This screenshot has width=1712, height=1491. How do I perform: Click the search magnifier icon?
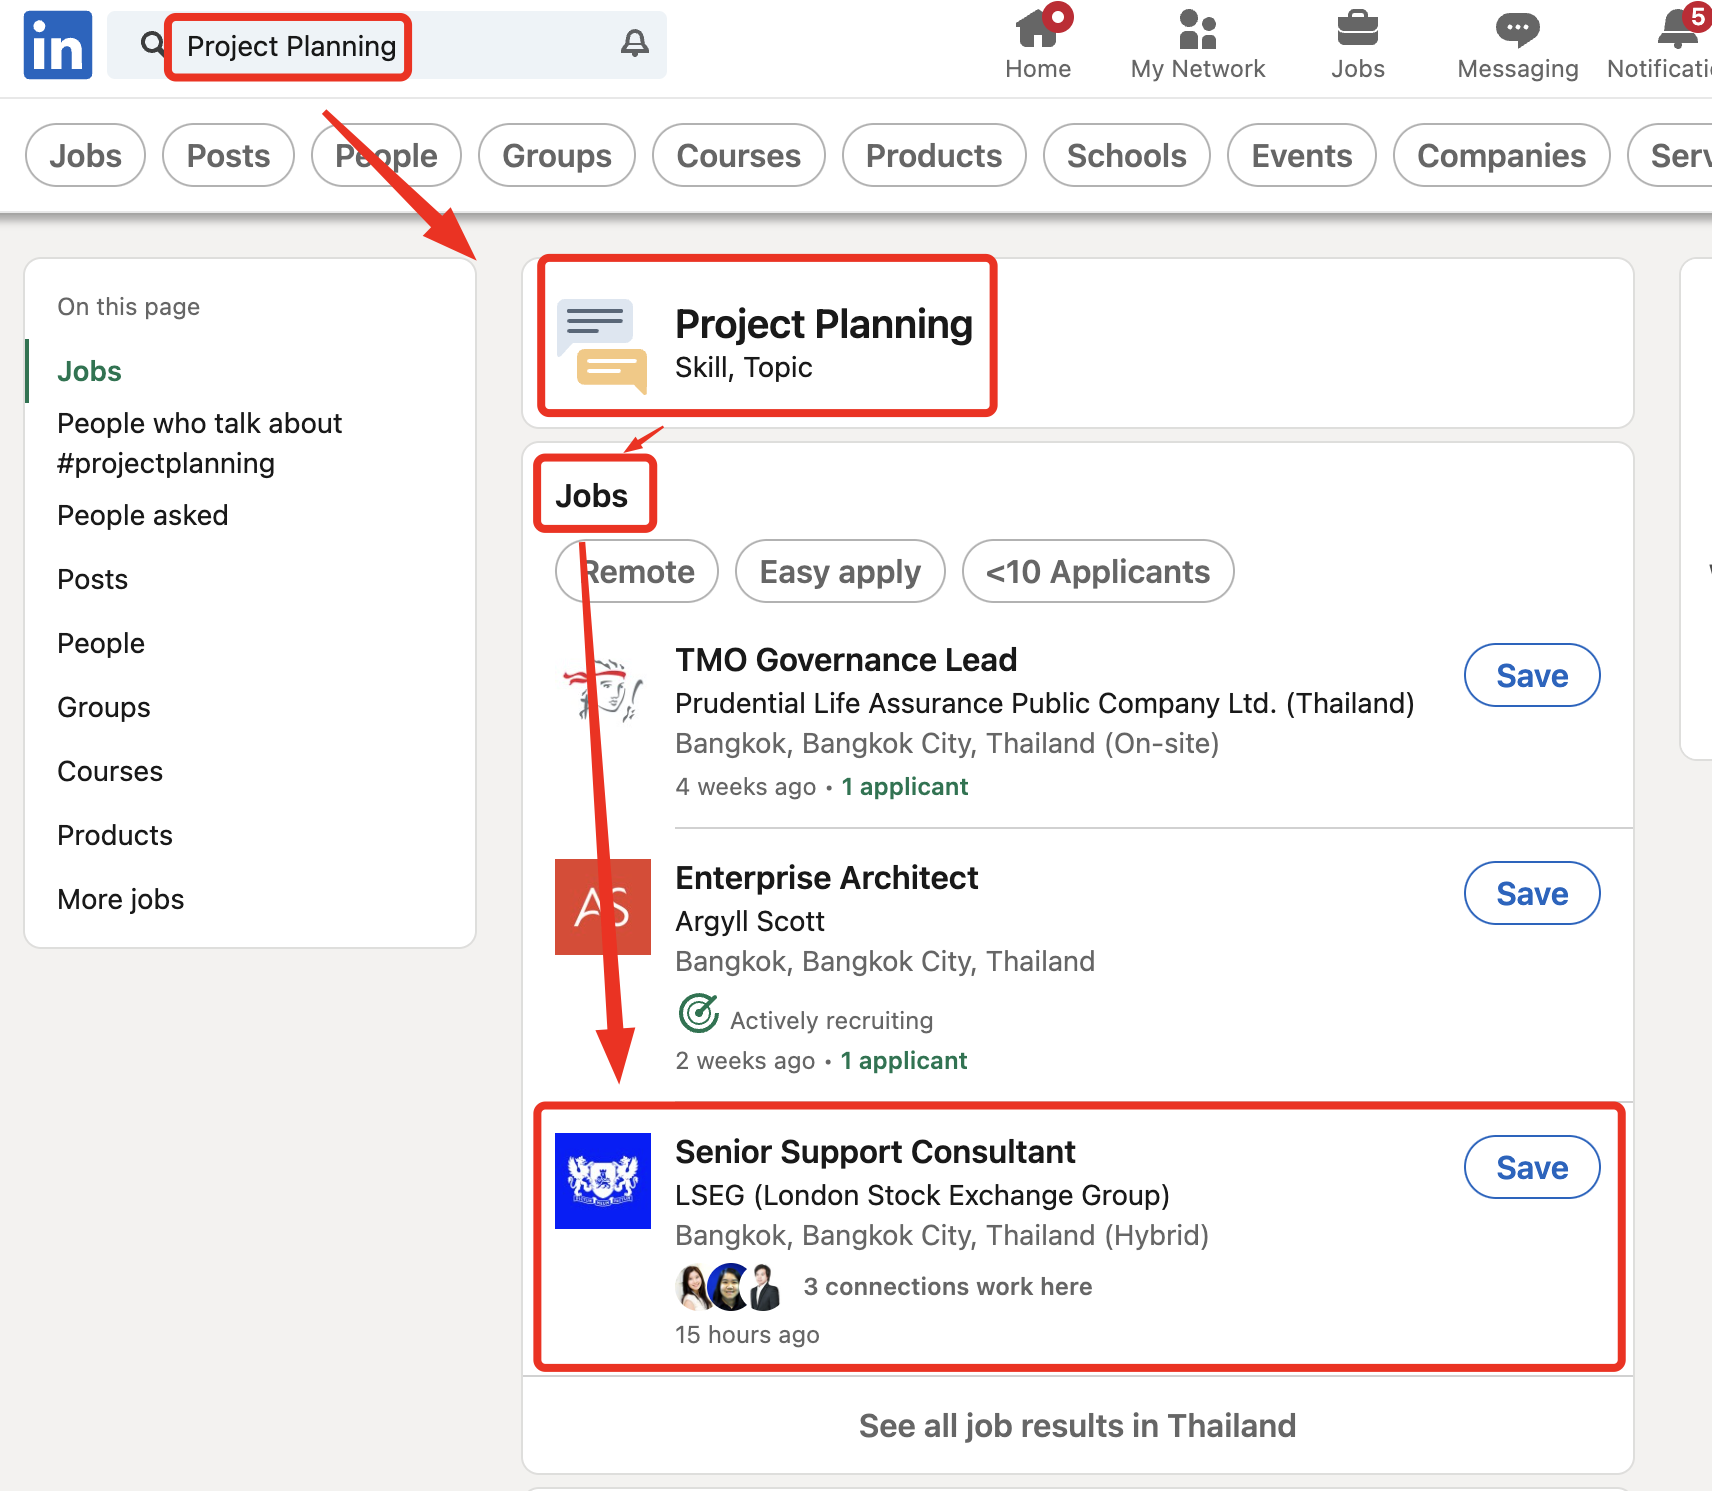coord(152,44)
